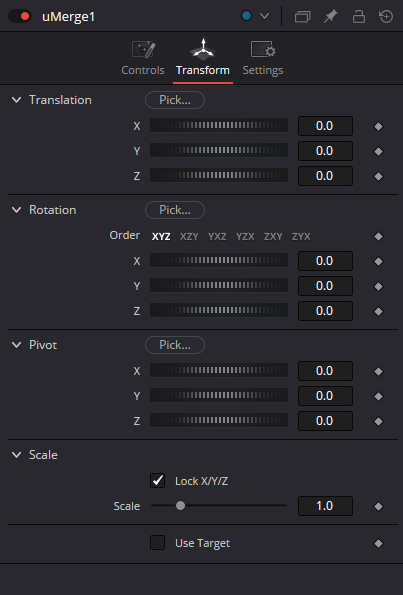Click the Rotation Z value field

[325, 311]
